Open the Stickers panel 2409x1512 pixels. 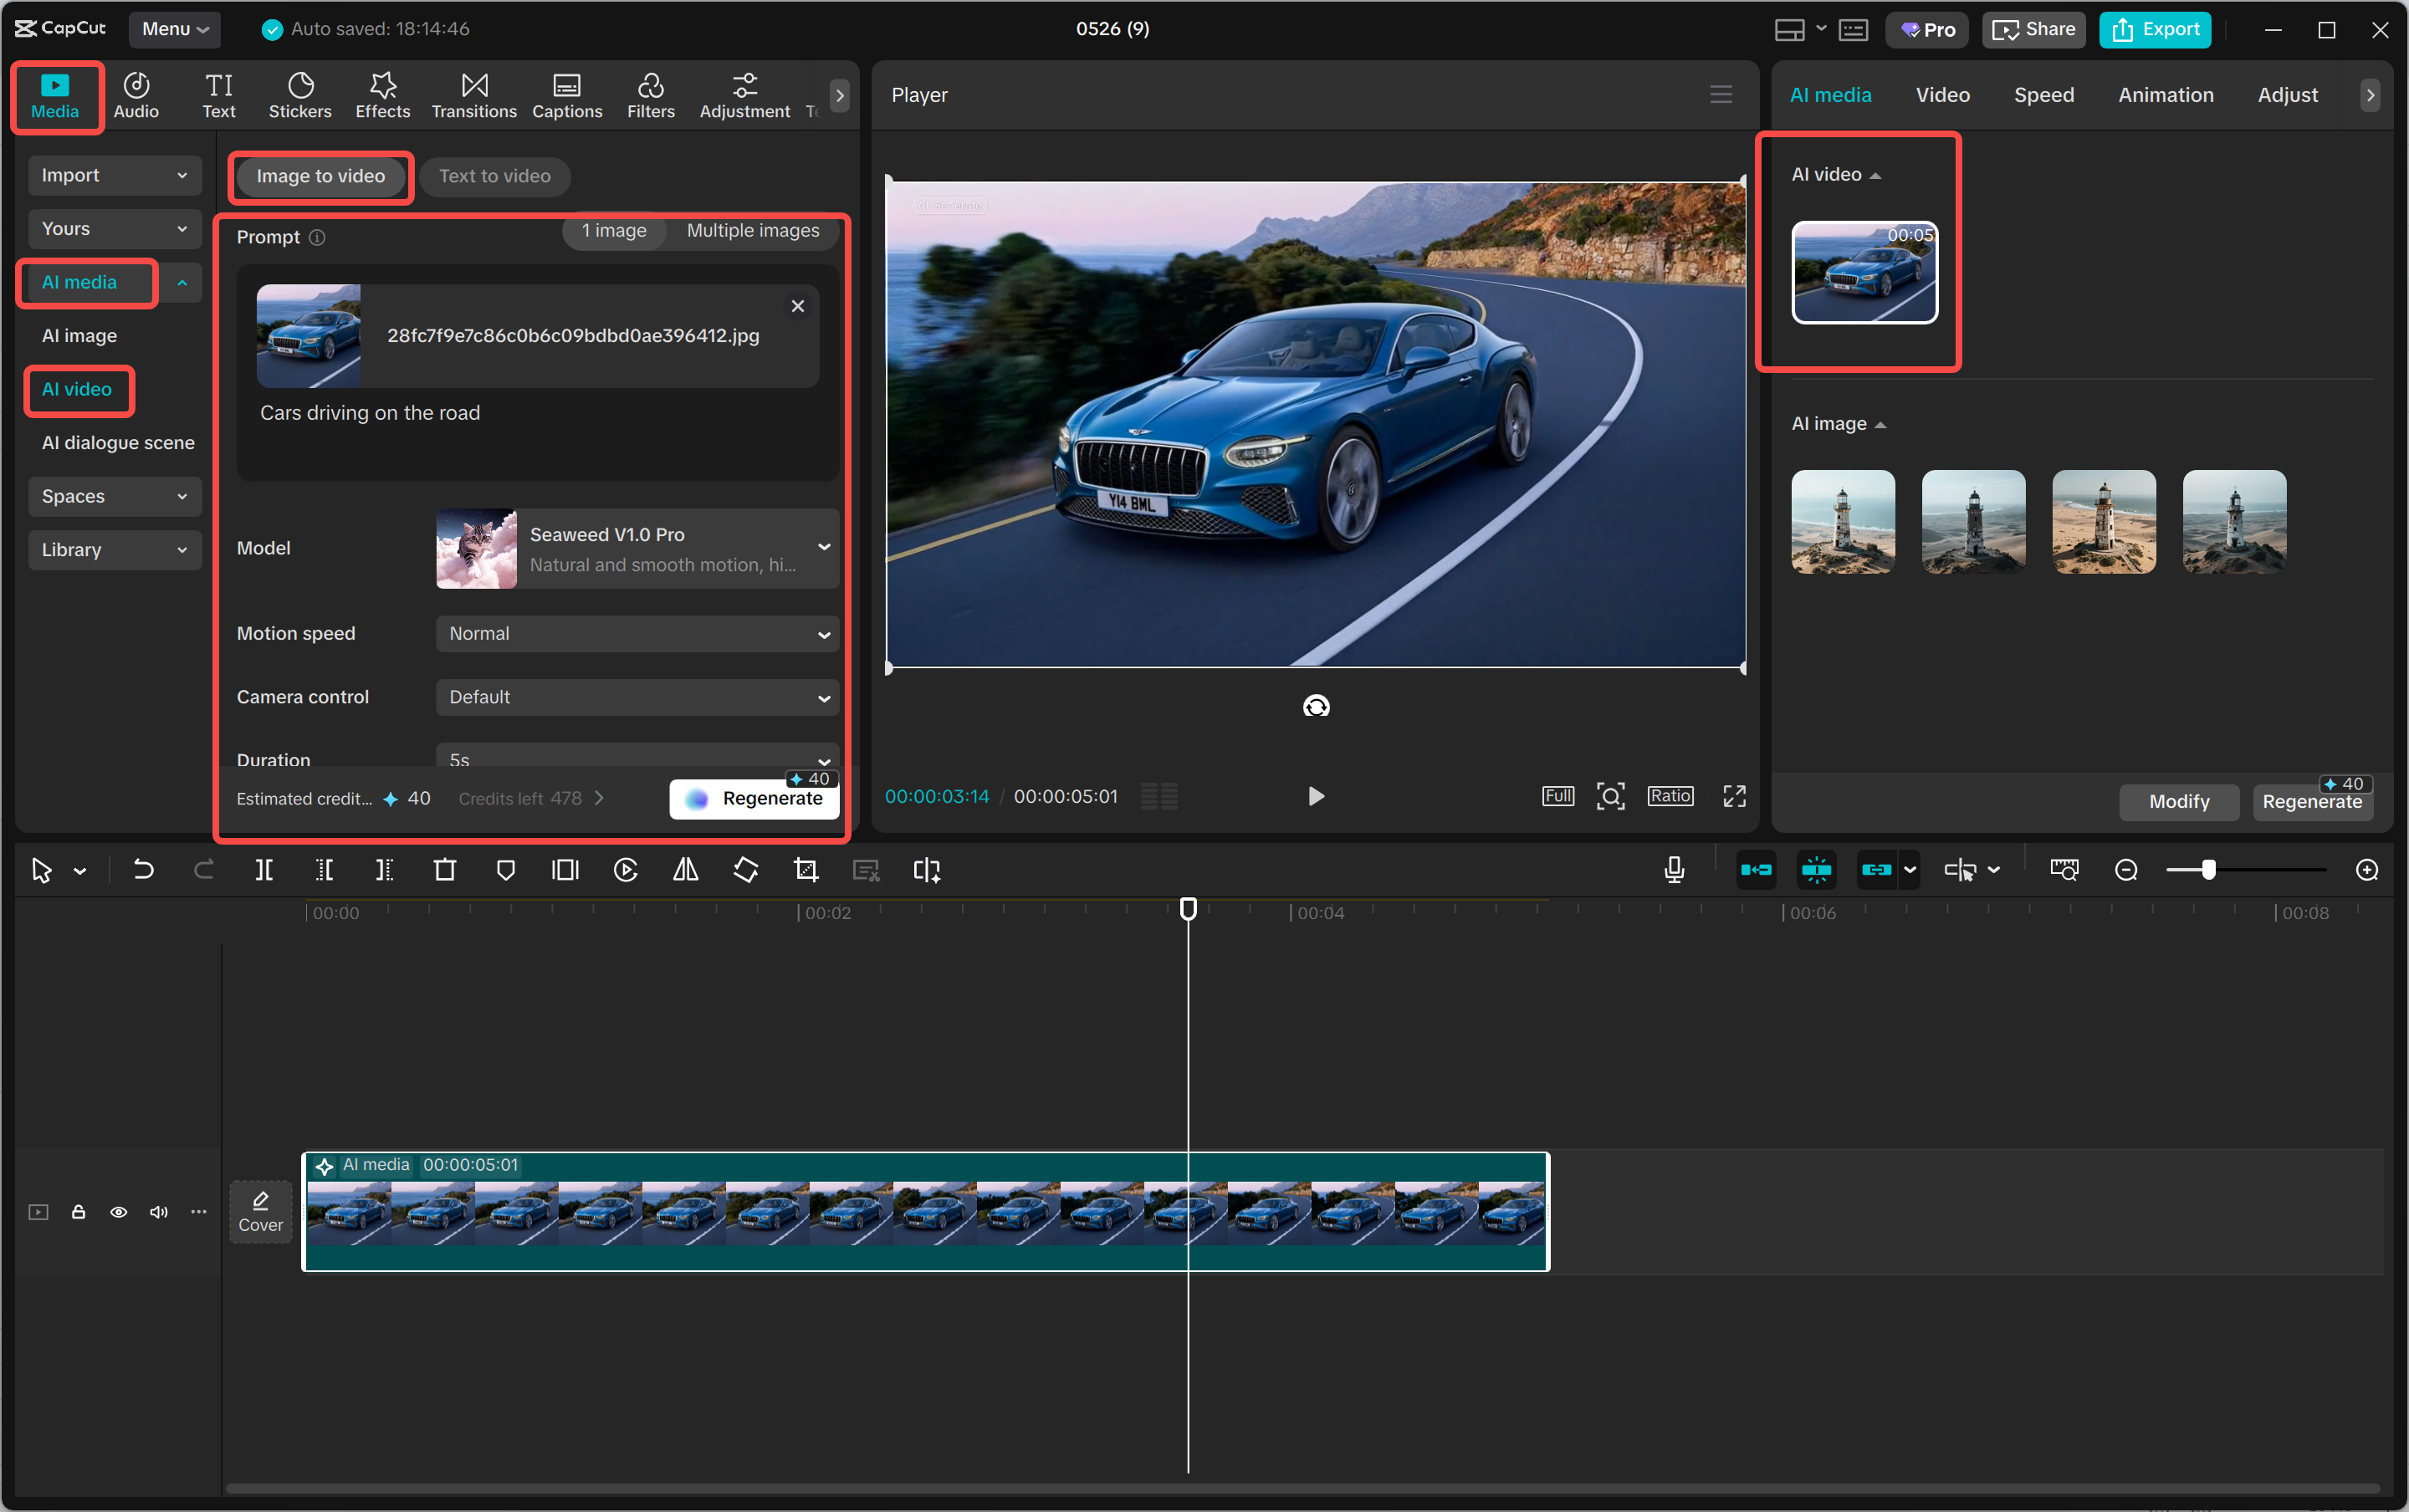(300, 96)
